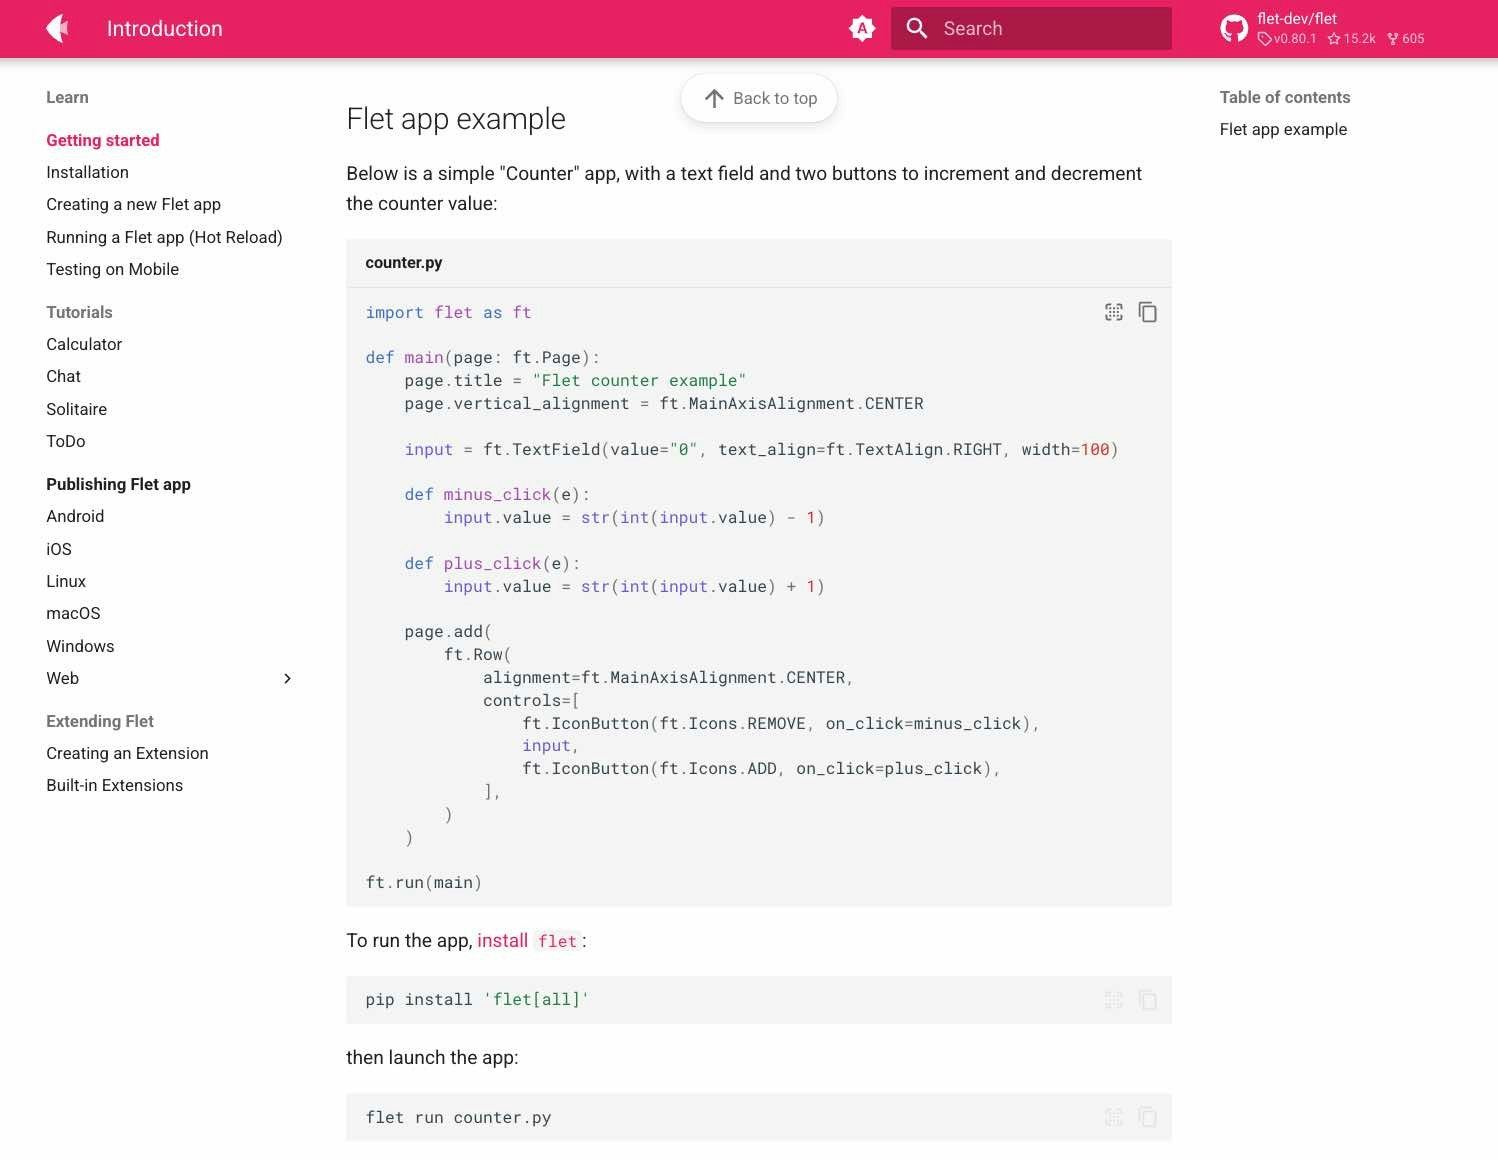Click selection icon in pip install block

click(1114, 1000)
